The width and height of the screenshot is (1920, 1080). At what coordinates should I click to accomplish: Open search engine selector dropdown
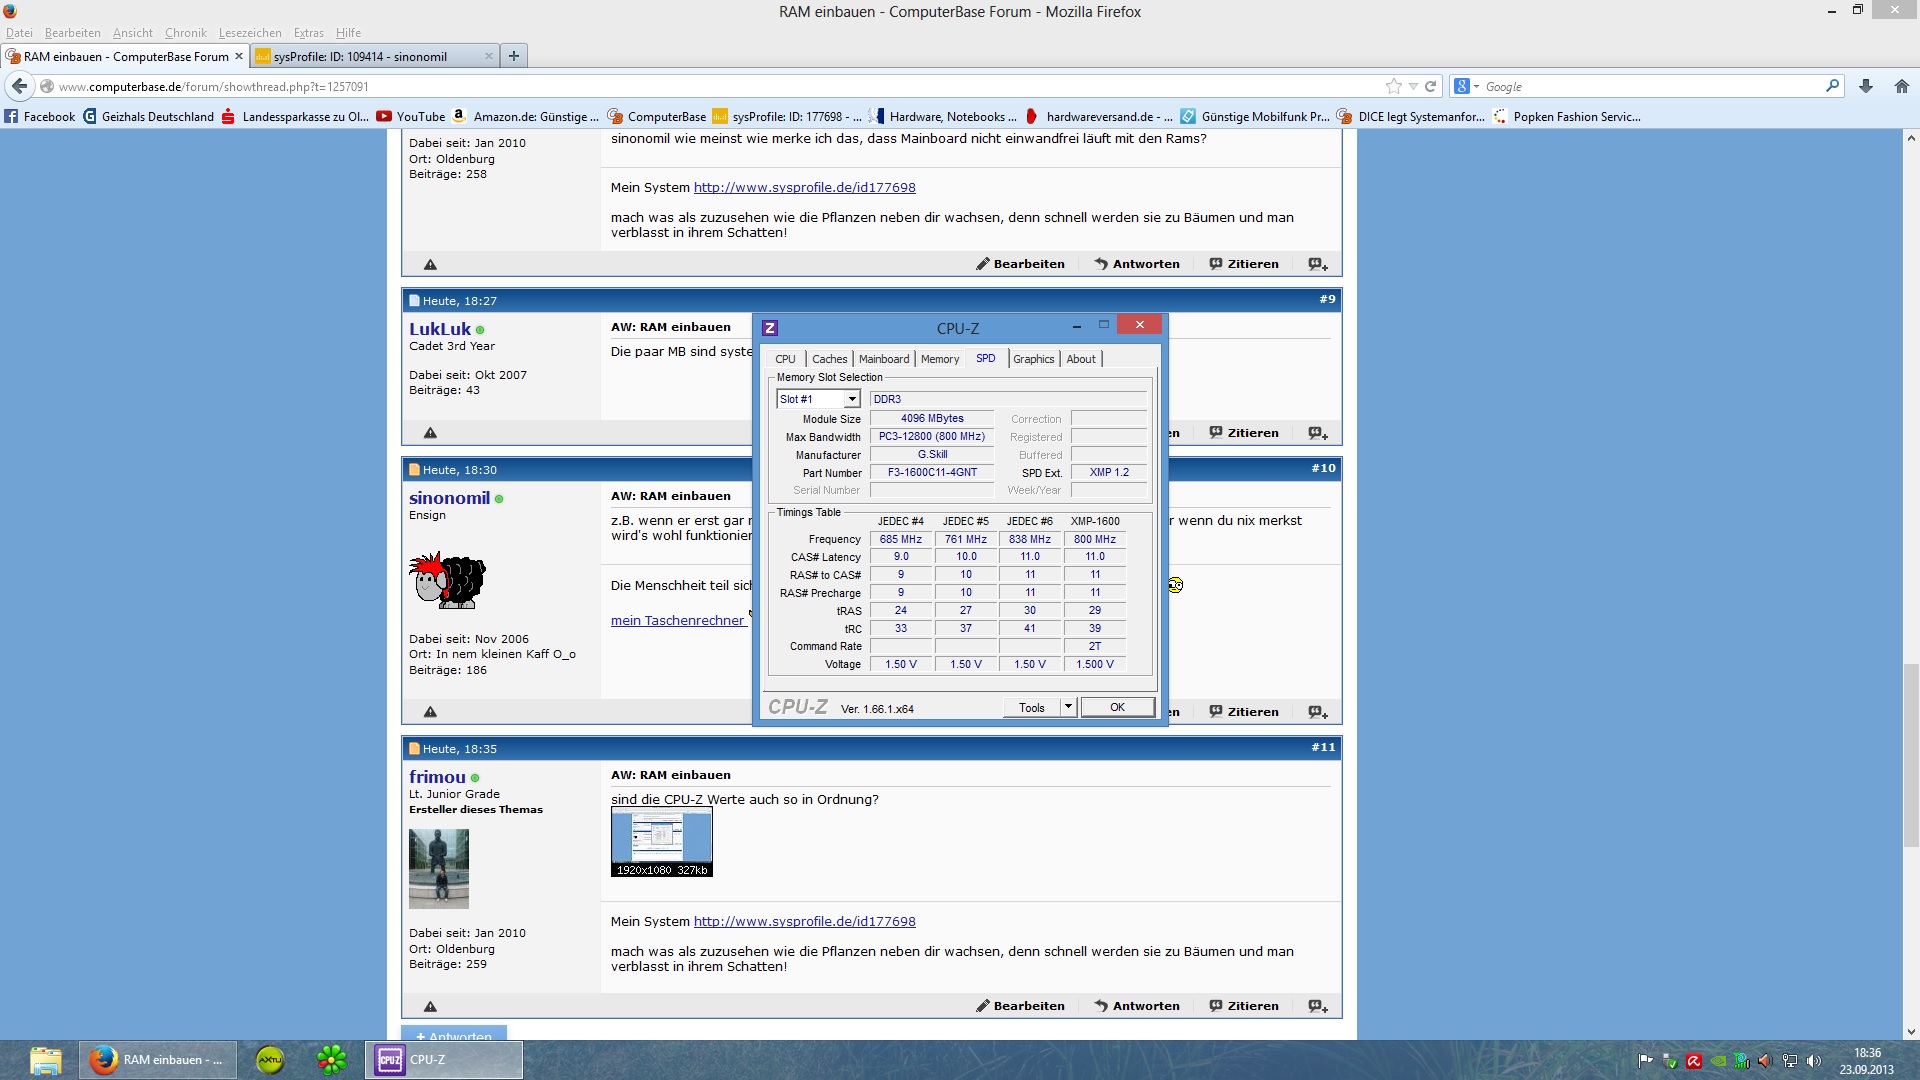[1466, 86]
